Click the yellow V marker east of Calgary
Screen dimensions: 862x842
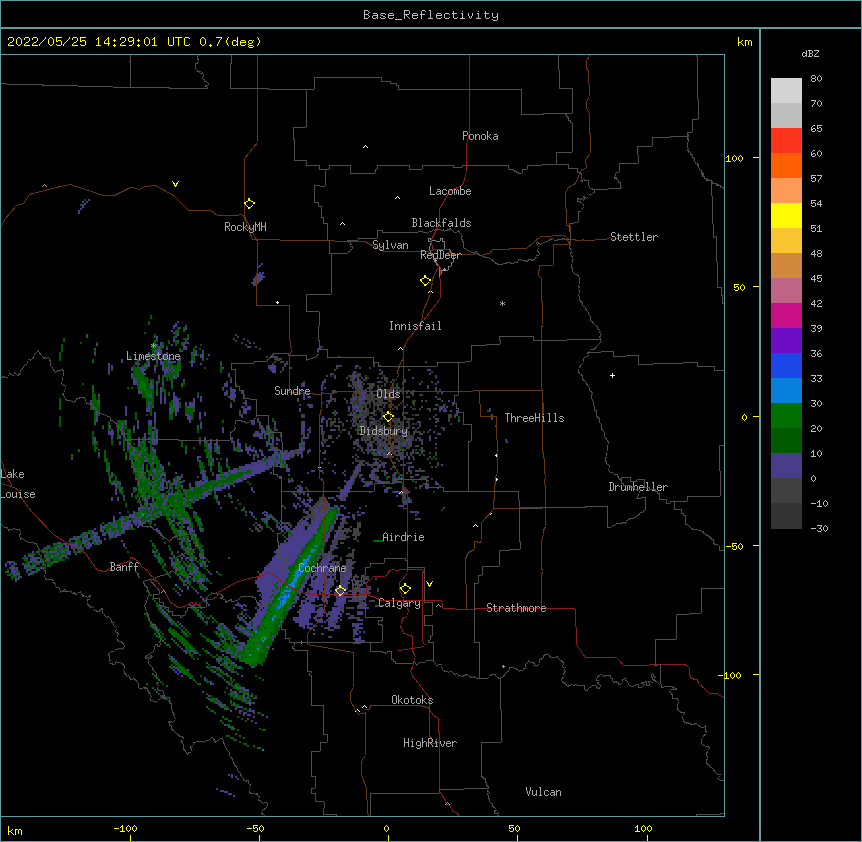tap(429, 584)
